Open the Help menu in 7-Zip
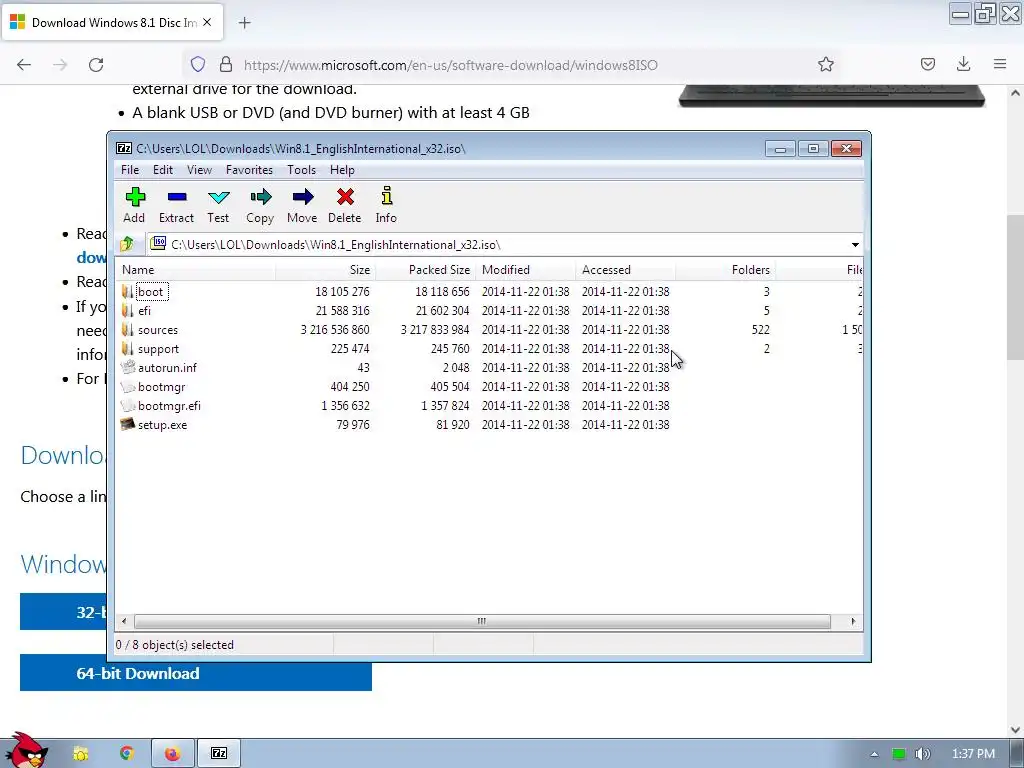 342,170
